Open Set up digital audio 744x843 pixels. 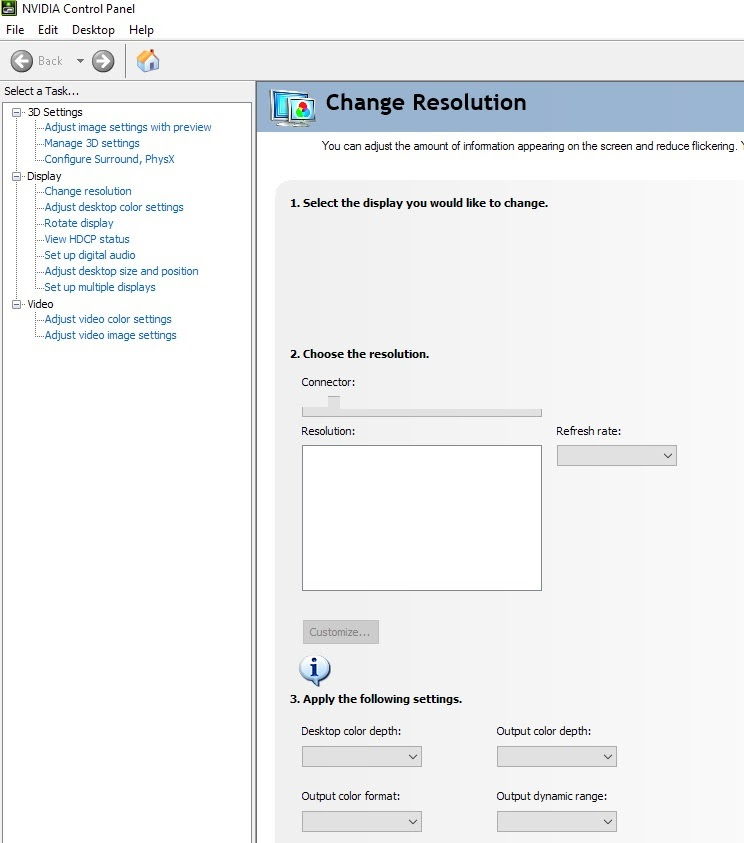pos(90,255)
